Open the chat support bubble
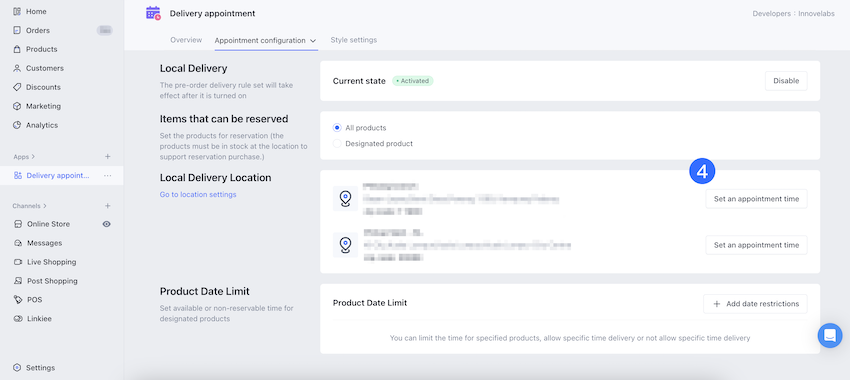This screenshot has width=850, height=380. [829, 336]
